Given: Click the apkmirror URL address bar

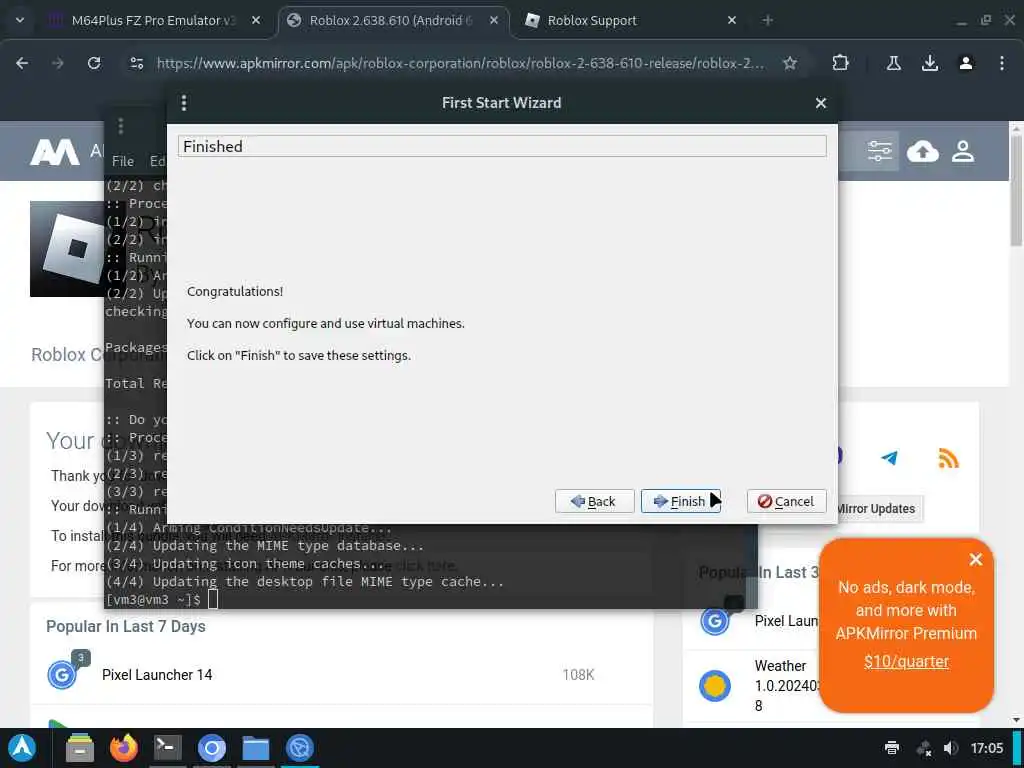Looking at the screenshot, I should [x=460, y=63].
